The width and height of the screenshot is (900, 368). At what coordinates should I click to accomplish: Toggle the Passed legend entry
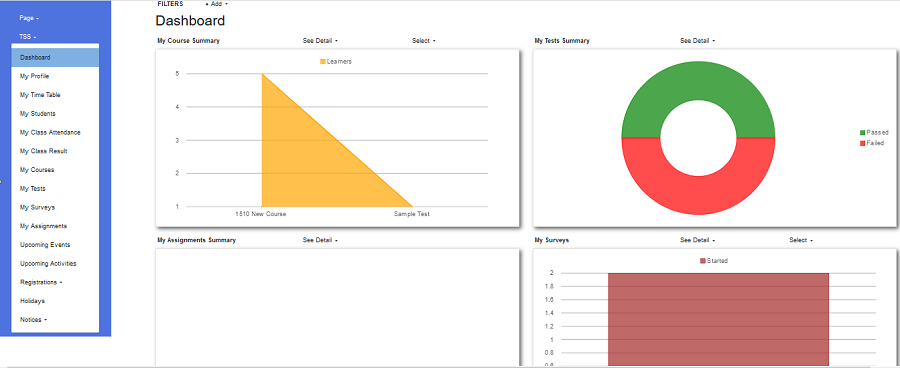point(874,132)
